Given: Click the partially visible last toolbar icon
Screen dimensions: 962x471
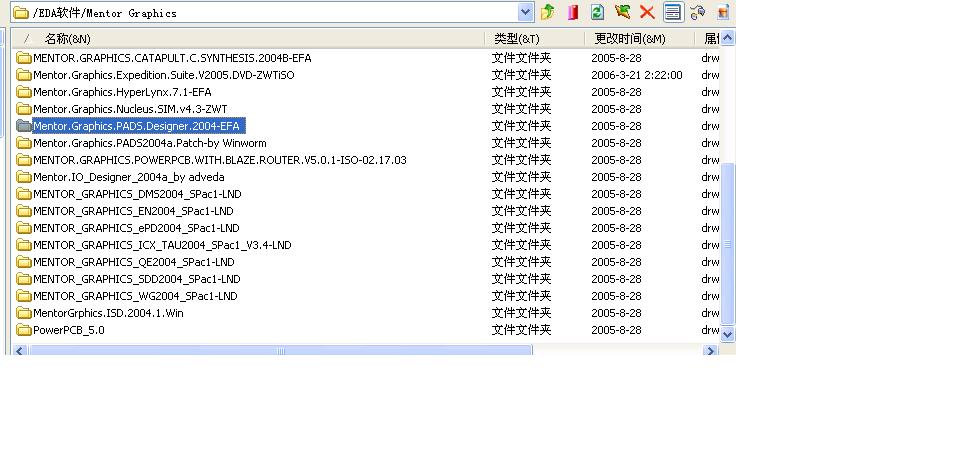Looking at the screenshot, I should click(723, 12).
